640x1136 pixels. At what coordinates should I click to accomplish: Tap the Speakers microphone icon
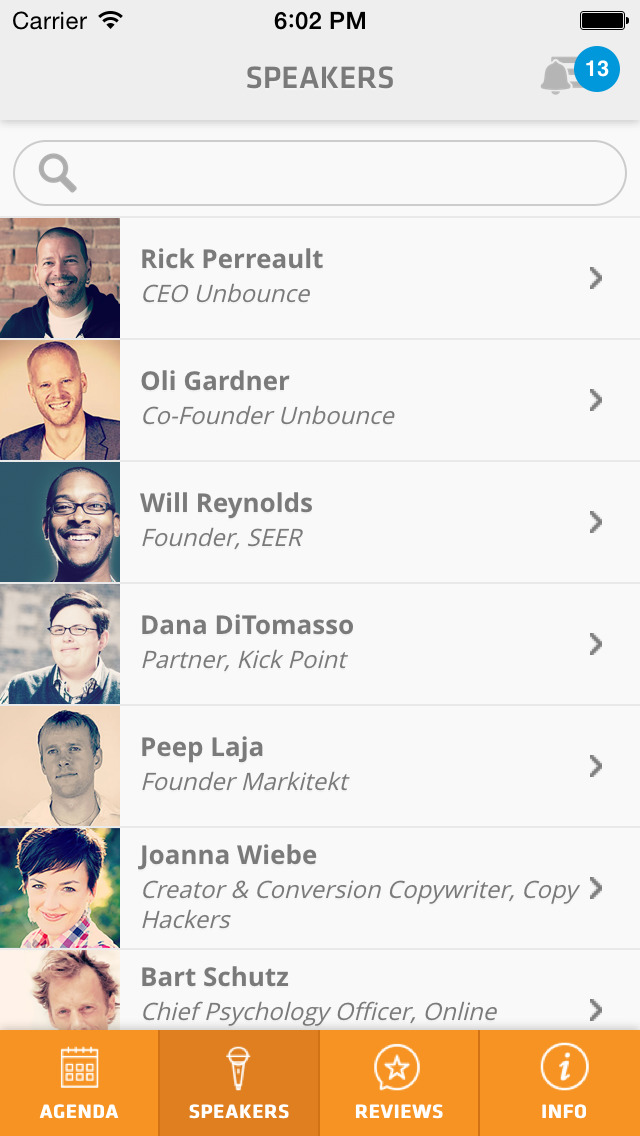click(x=239, y=1068)
